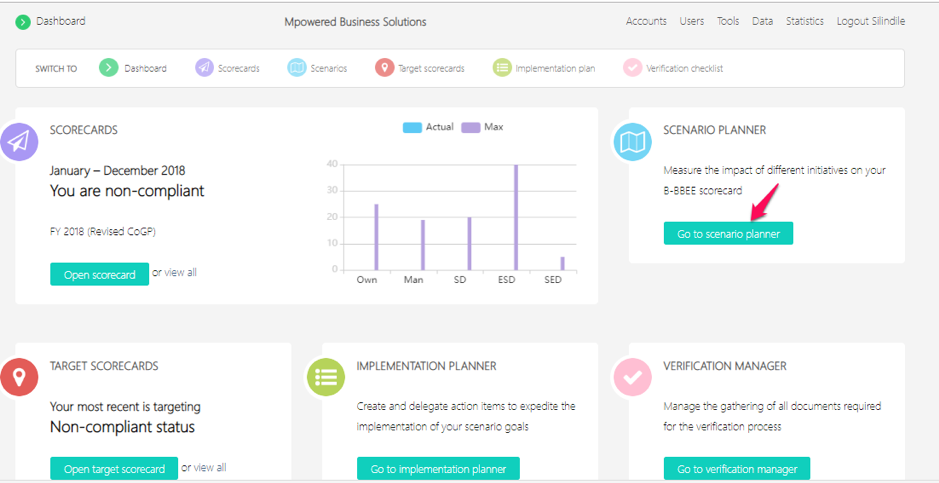
Task: Click the green Dashboard arrow icon in header
Action: point(23,23)
